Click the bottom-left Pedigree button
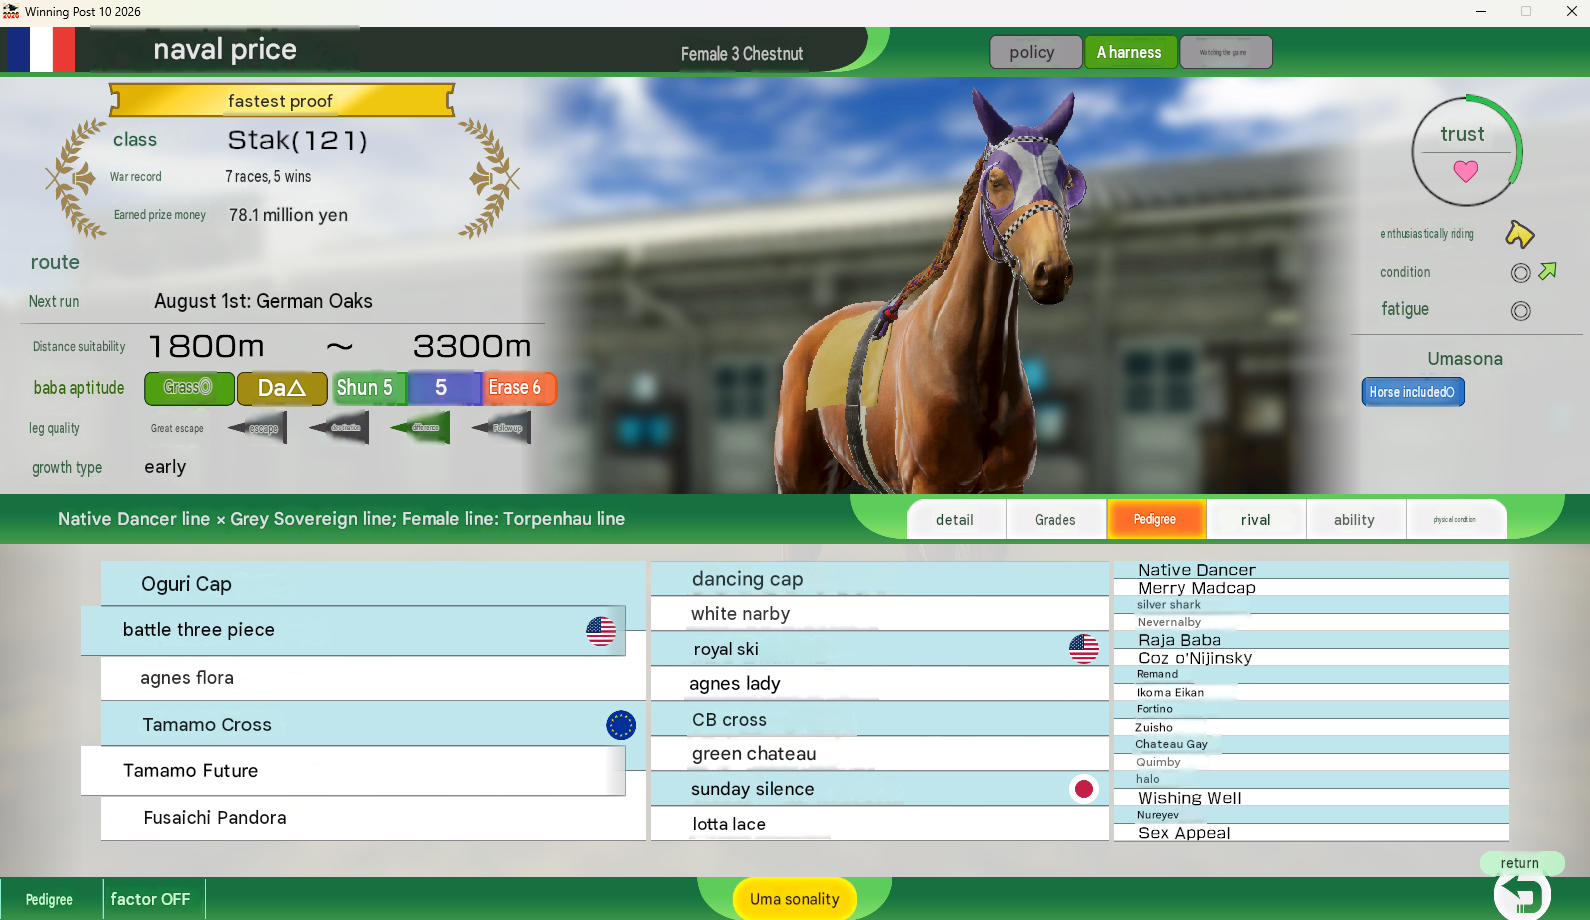The image size is (1590, 920). pos(51,899)
